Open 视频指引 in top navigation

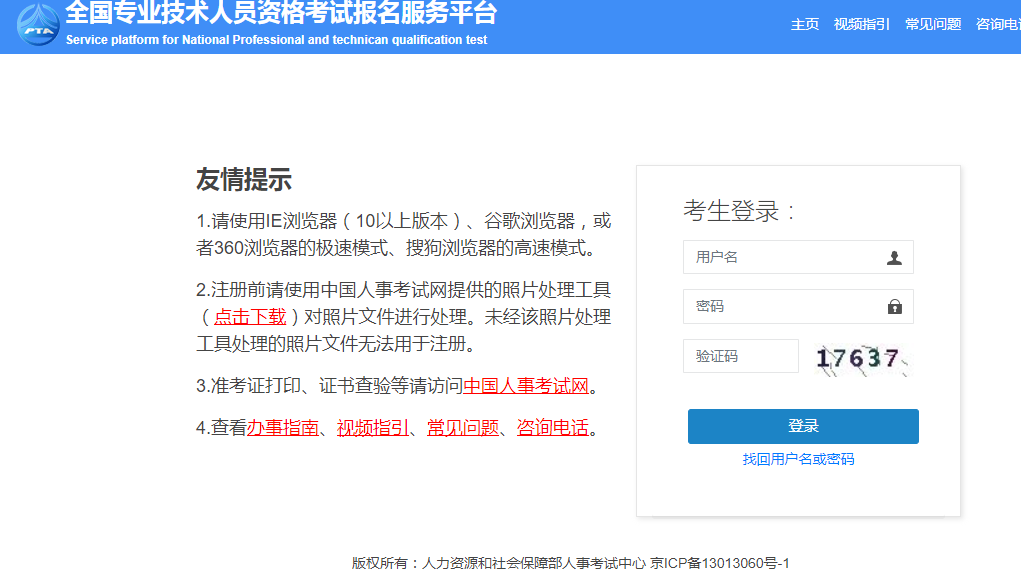click(861, 25)
